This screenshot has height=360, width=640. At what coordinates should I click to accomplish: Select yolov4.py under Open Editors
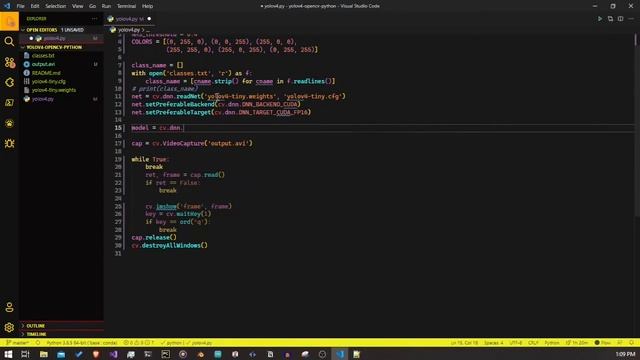coord(55,38)
